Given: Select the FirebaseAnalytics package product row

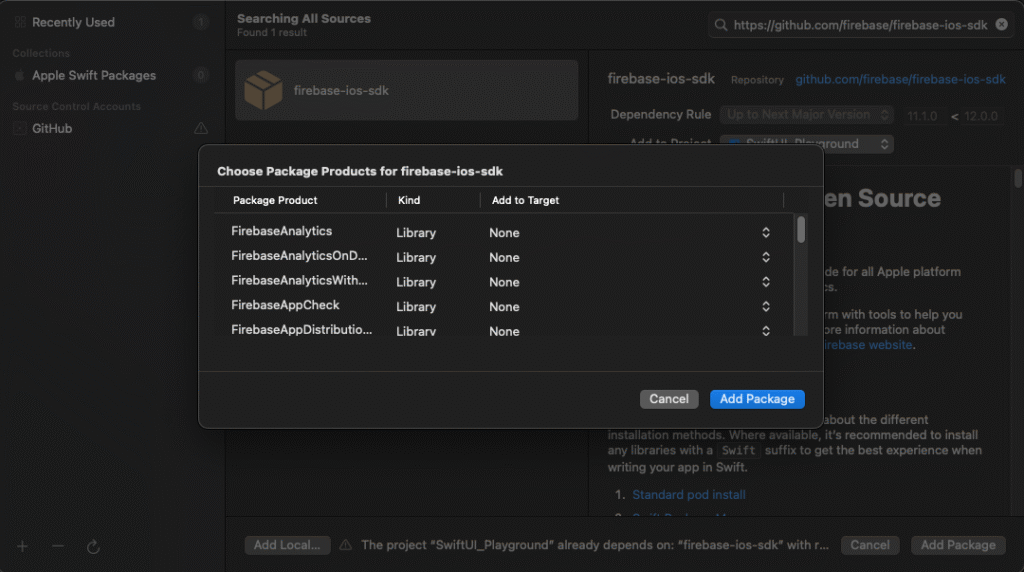Looking at the screenshot, I should [502, 232].
